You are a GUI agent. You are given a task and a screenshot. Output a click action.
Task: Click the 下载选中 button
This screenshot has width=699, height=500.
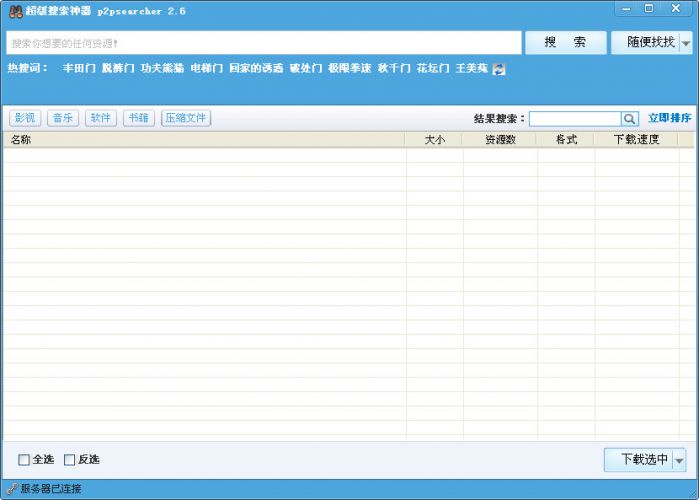[639, 460]
